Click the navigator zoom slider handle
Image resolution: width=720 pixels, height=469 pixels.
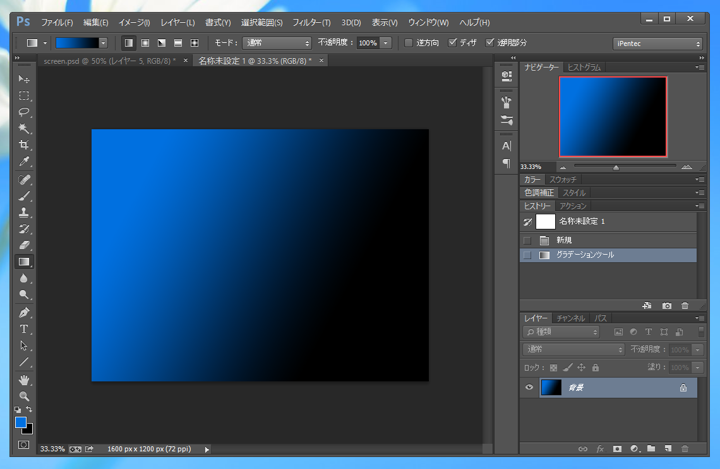616,168
